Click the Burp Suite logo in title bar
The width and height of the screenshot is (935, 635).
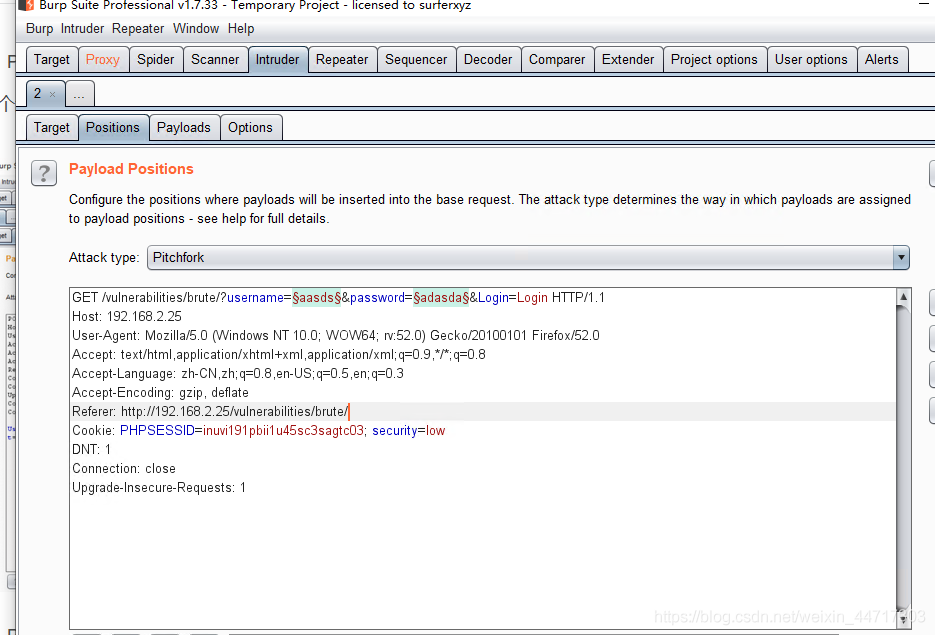tap(26, 5)
